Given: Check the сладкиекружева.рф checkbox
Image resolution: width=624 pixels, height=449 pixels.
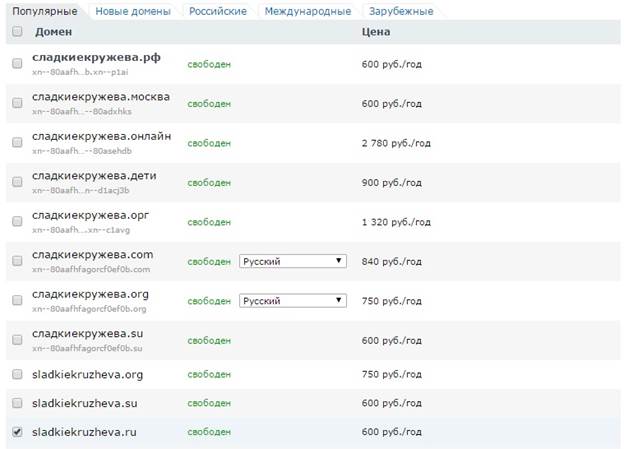Looking at the screenshot, I should pos(17,63).
